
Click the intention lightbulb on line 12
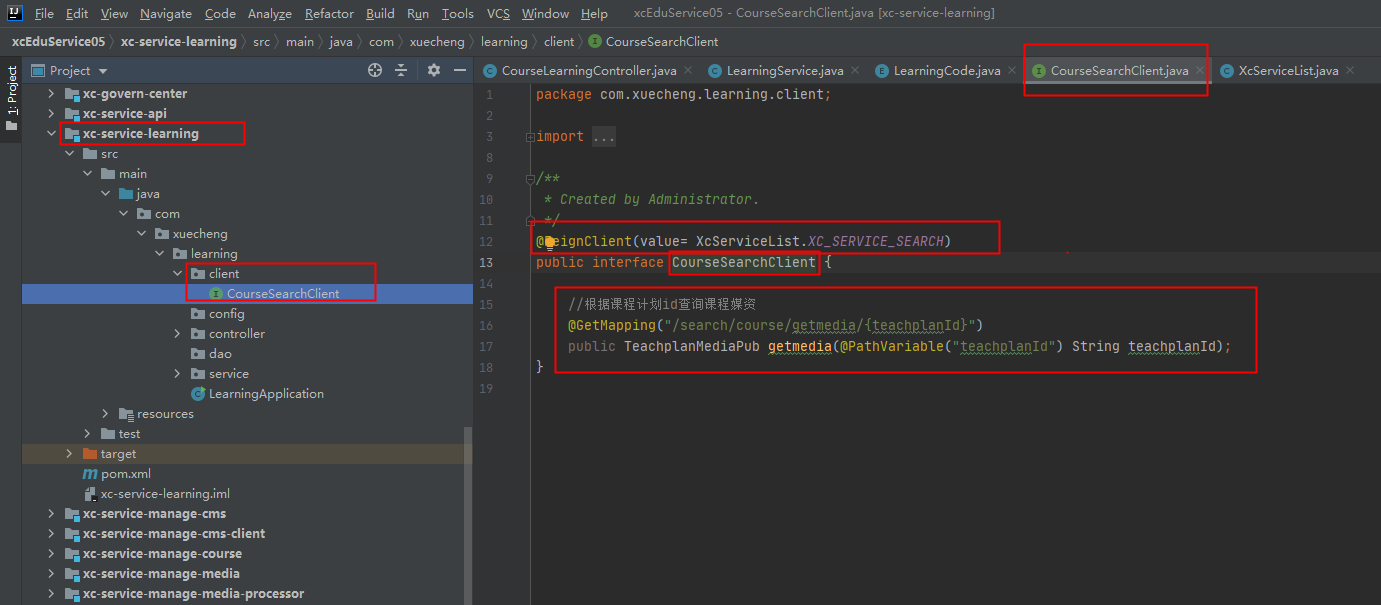(x=549, y=242)
